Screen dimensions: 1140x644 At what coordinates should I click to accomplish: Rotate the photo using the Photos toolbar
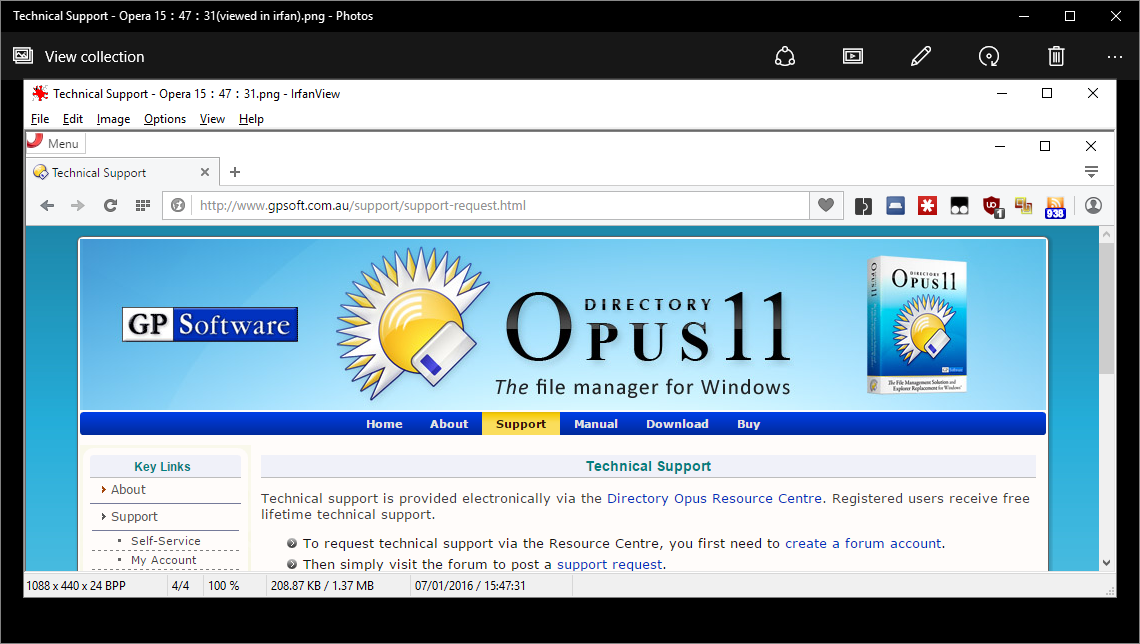point(989,56)
